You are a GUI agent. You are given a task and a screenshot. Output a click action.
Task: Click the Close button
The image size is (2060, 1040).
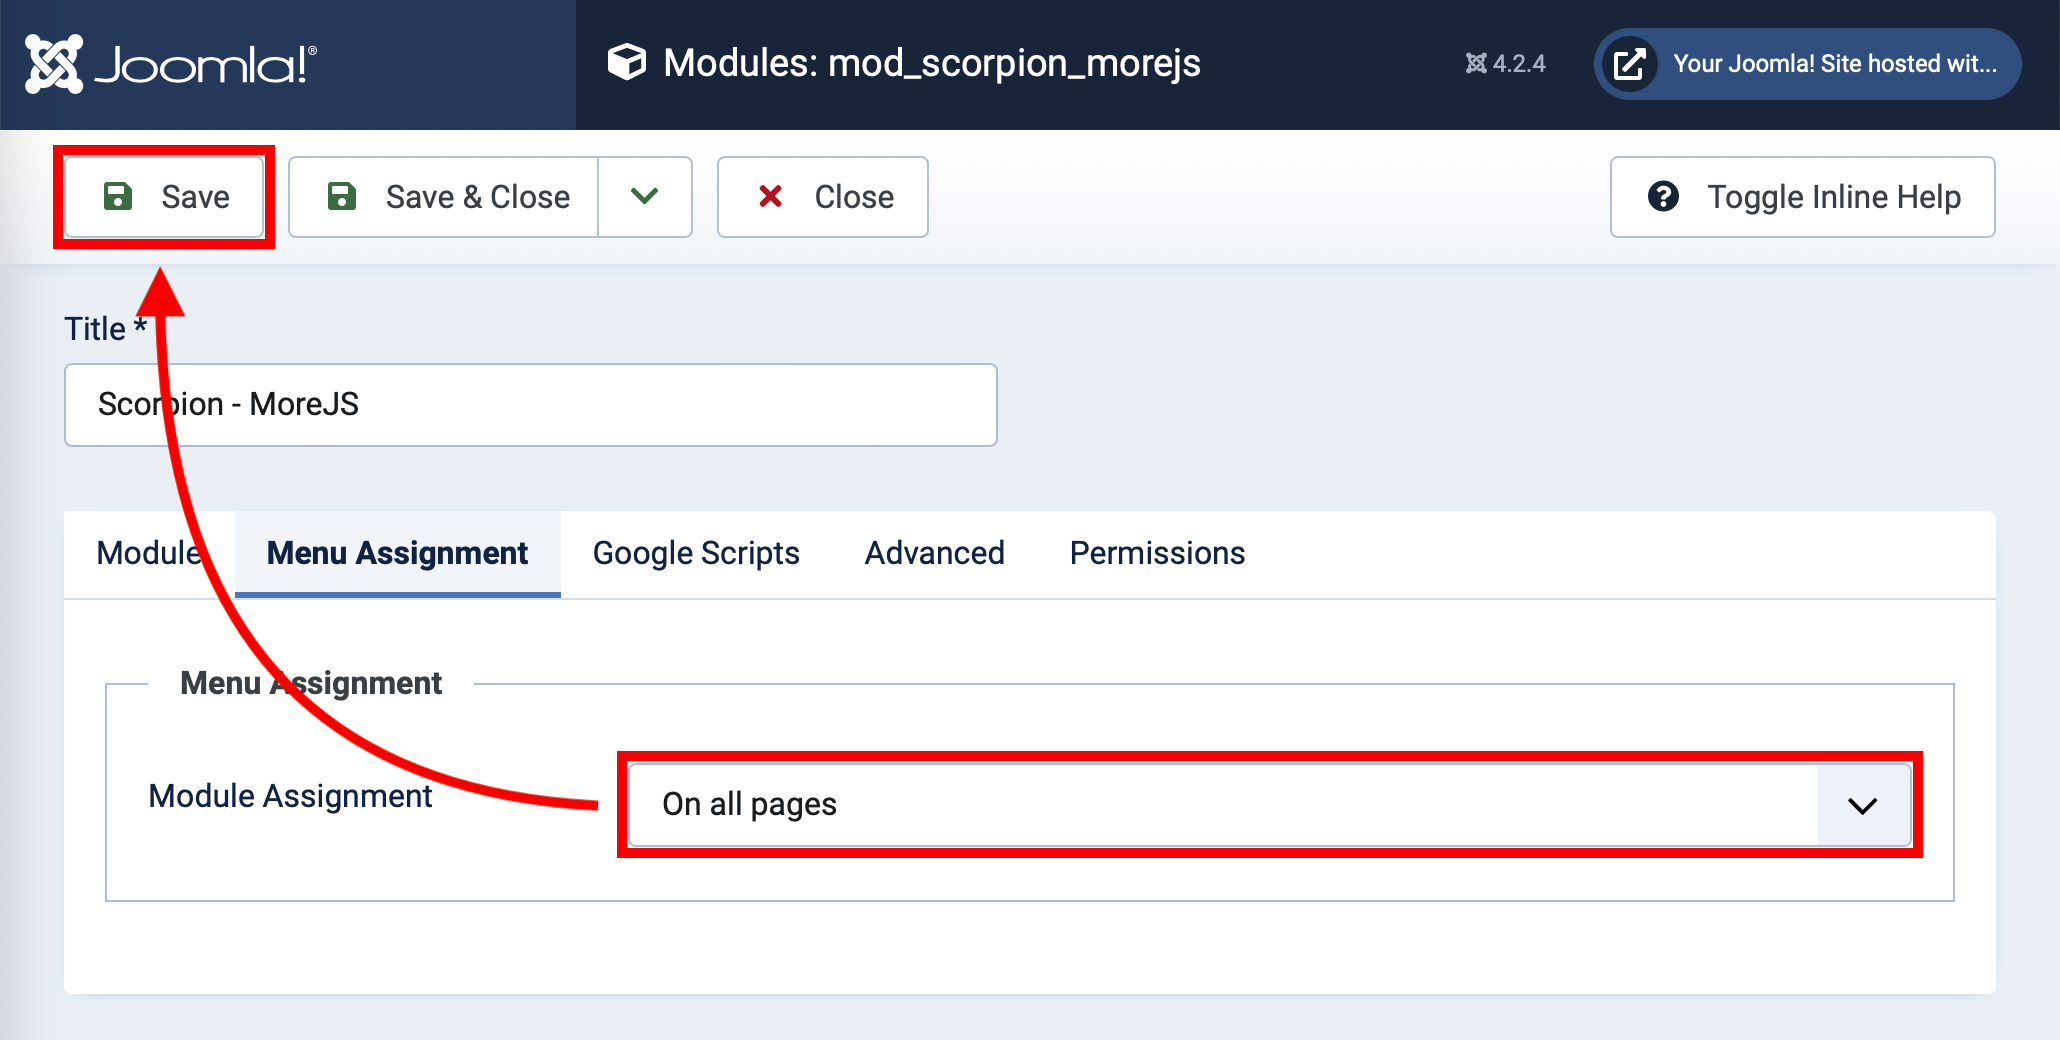point(823,197)
